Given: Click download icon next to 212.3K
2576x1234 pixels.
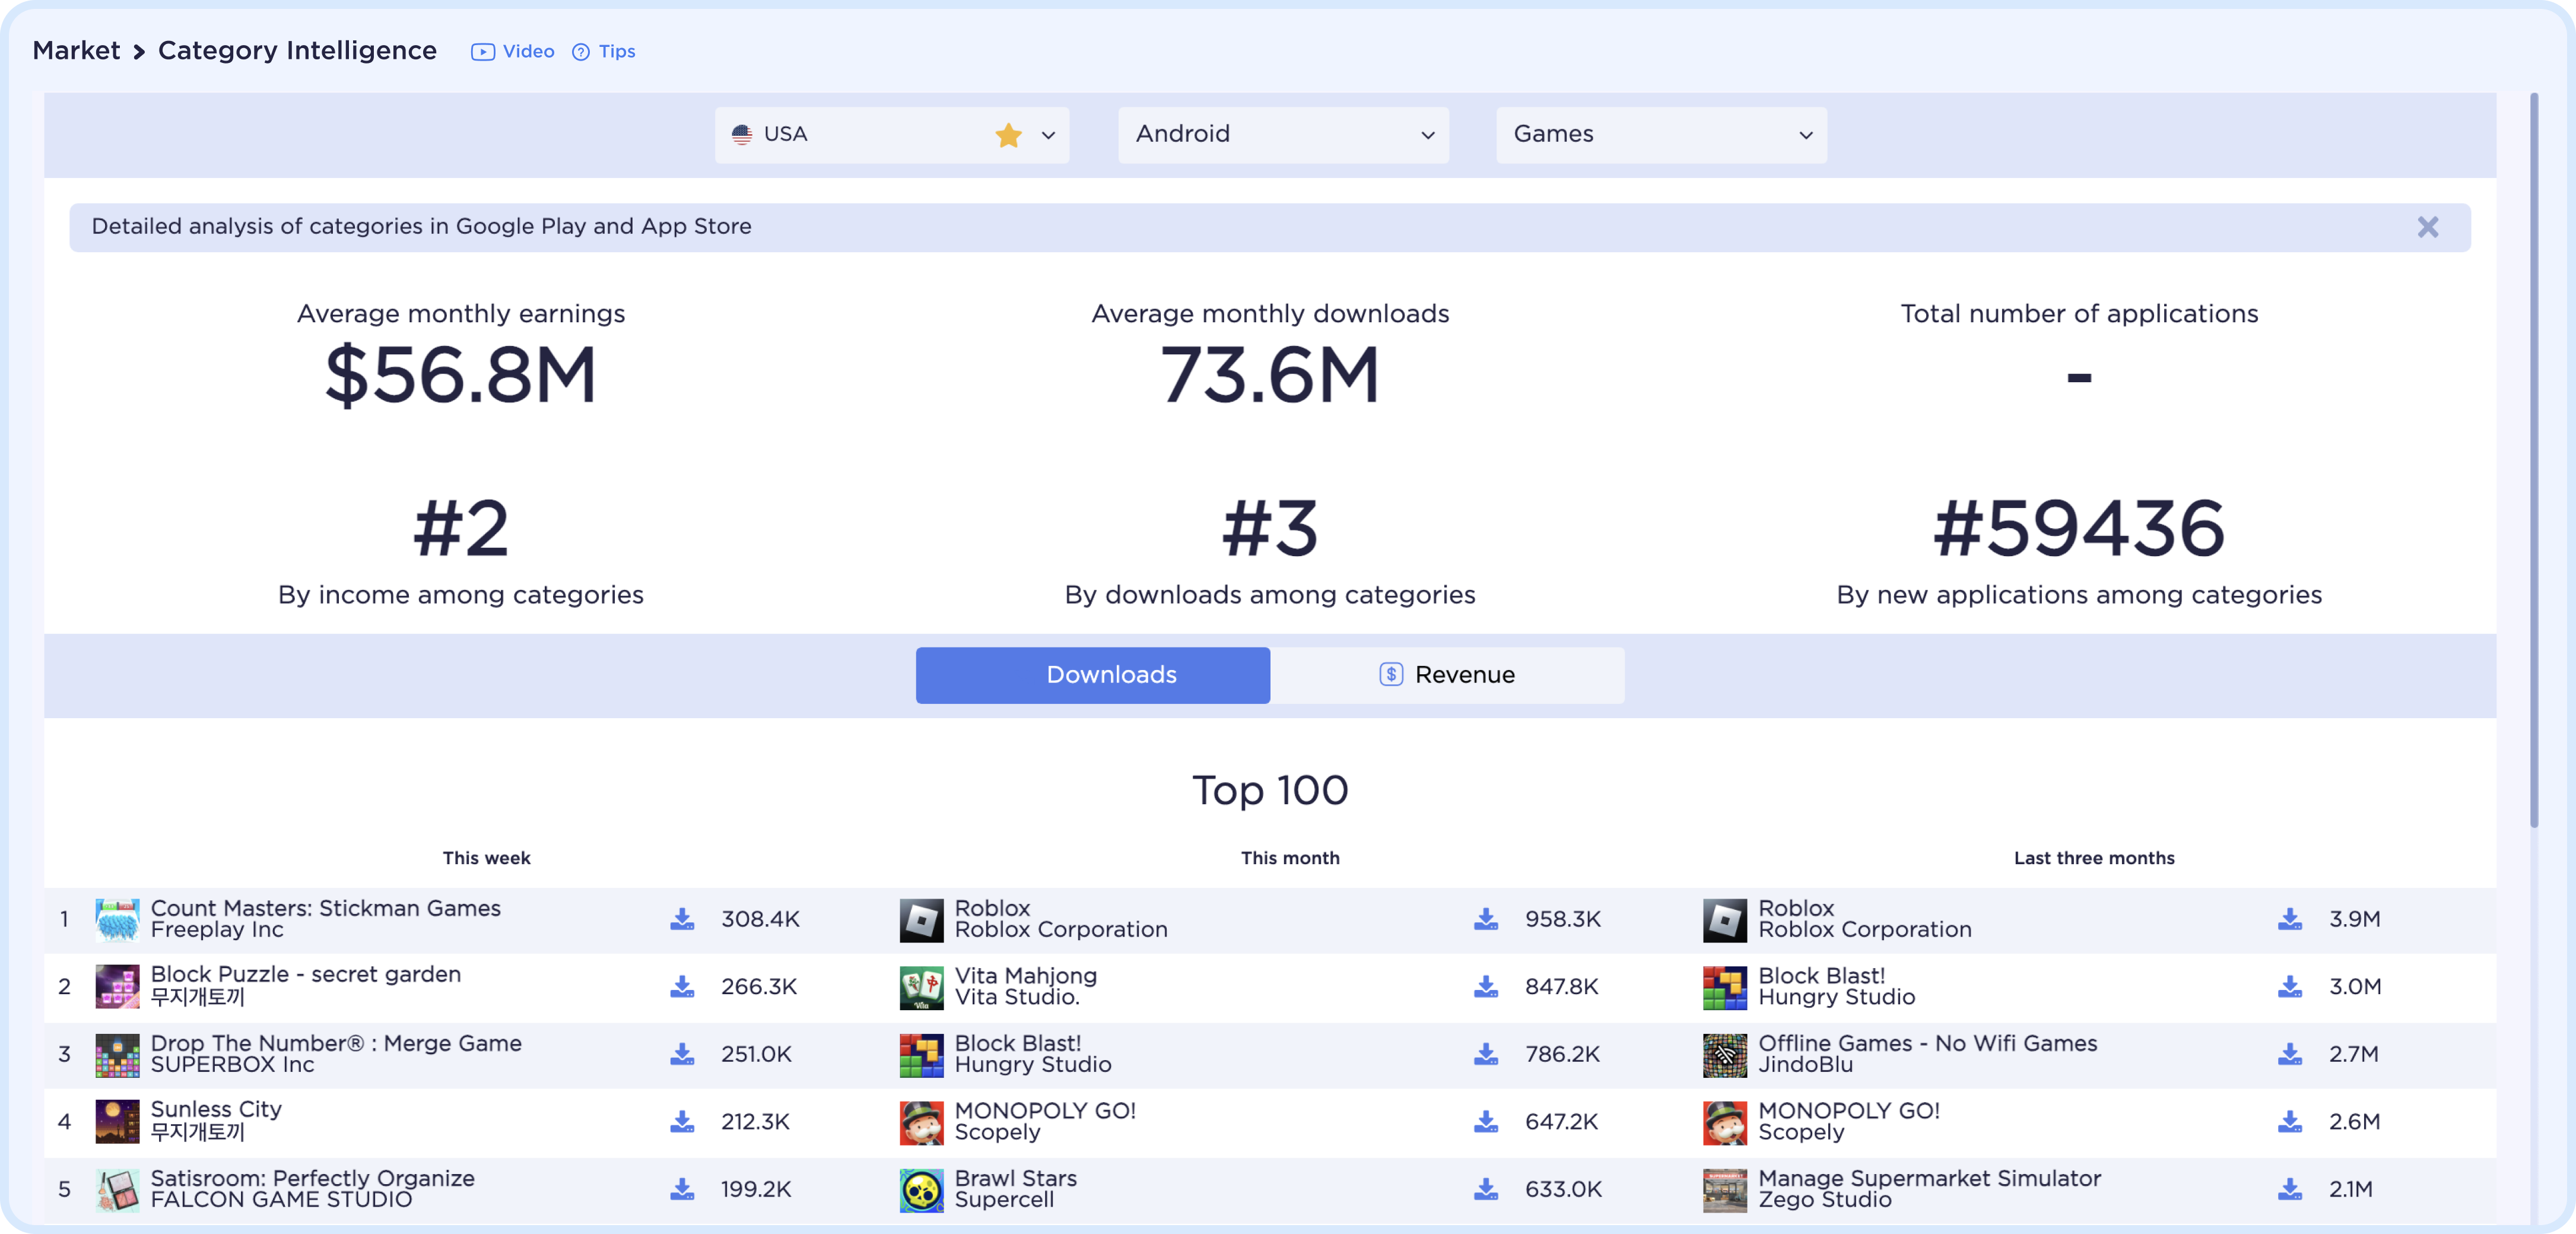Looking at the screenshot, I should pos(682,1121).
